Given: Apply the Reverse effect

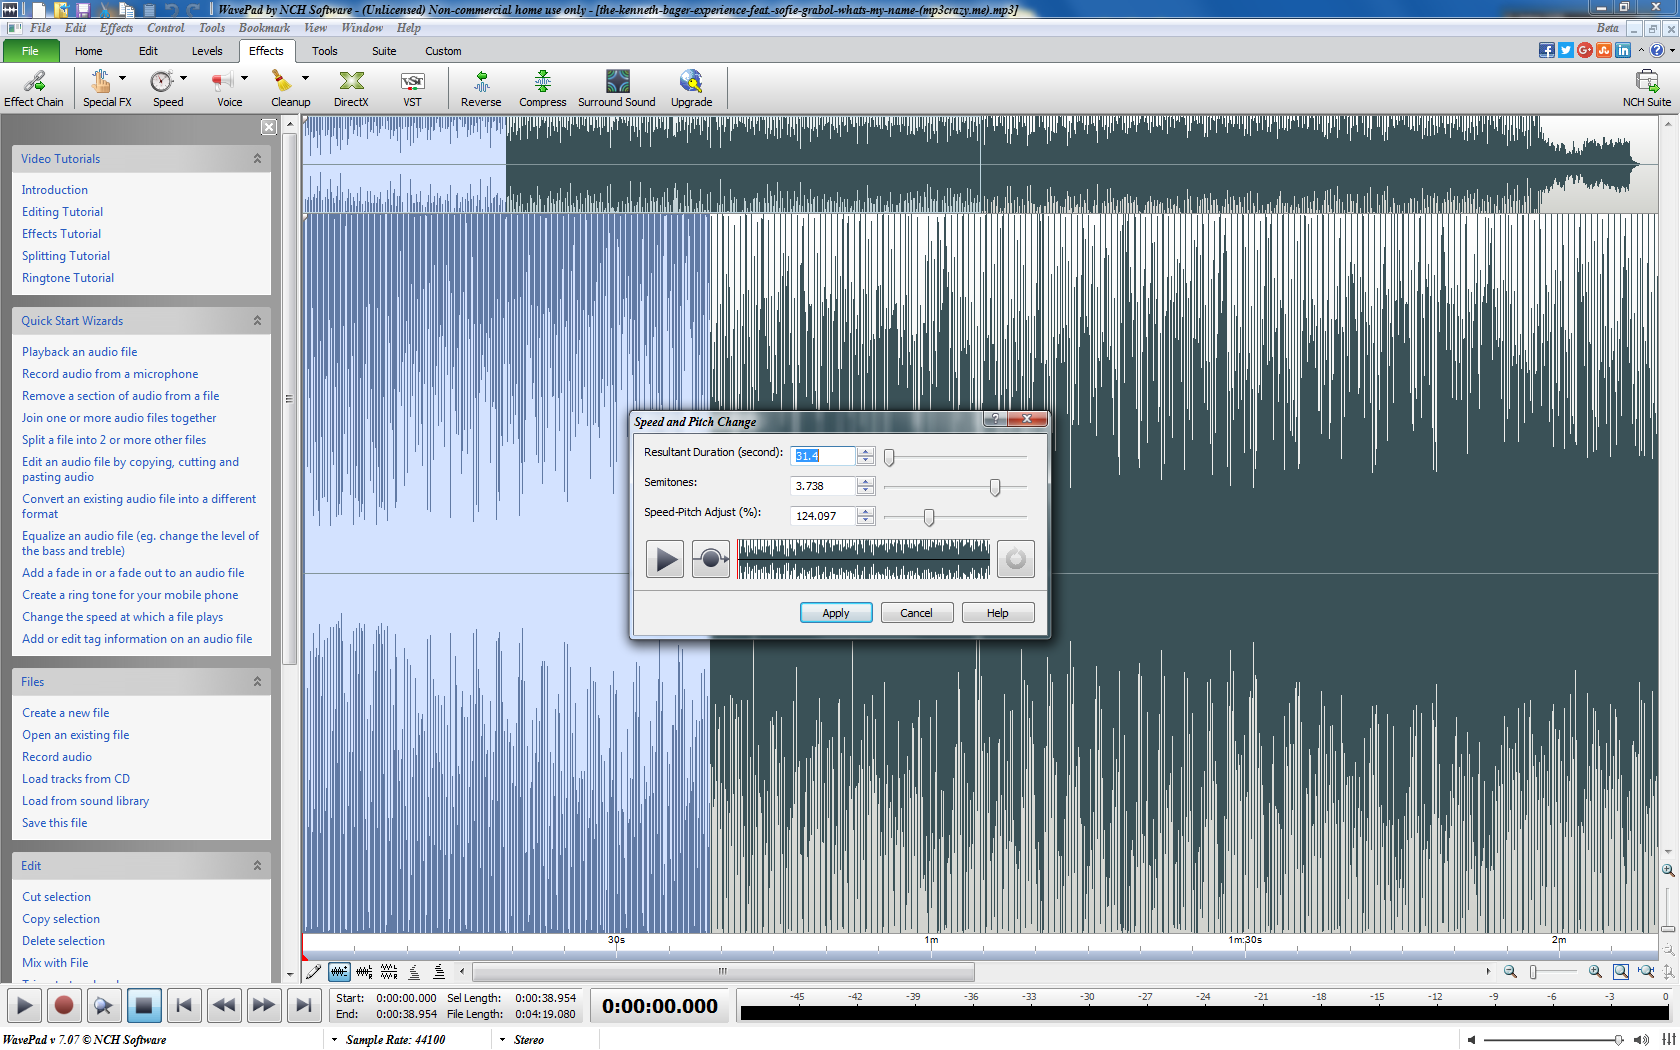Looking at the screenshot, I should (481, 88).
